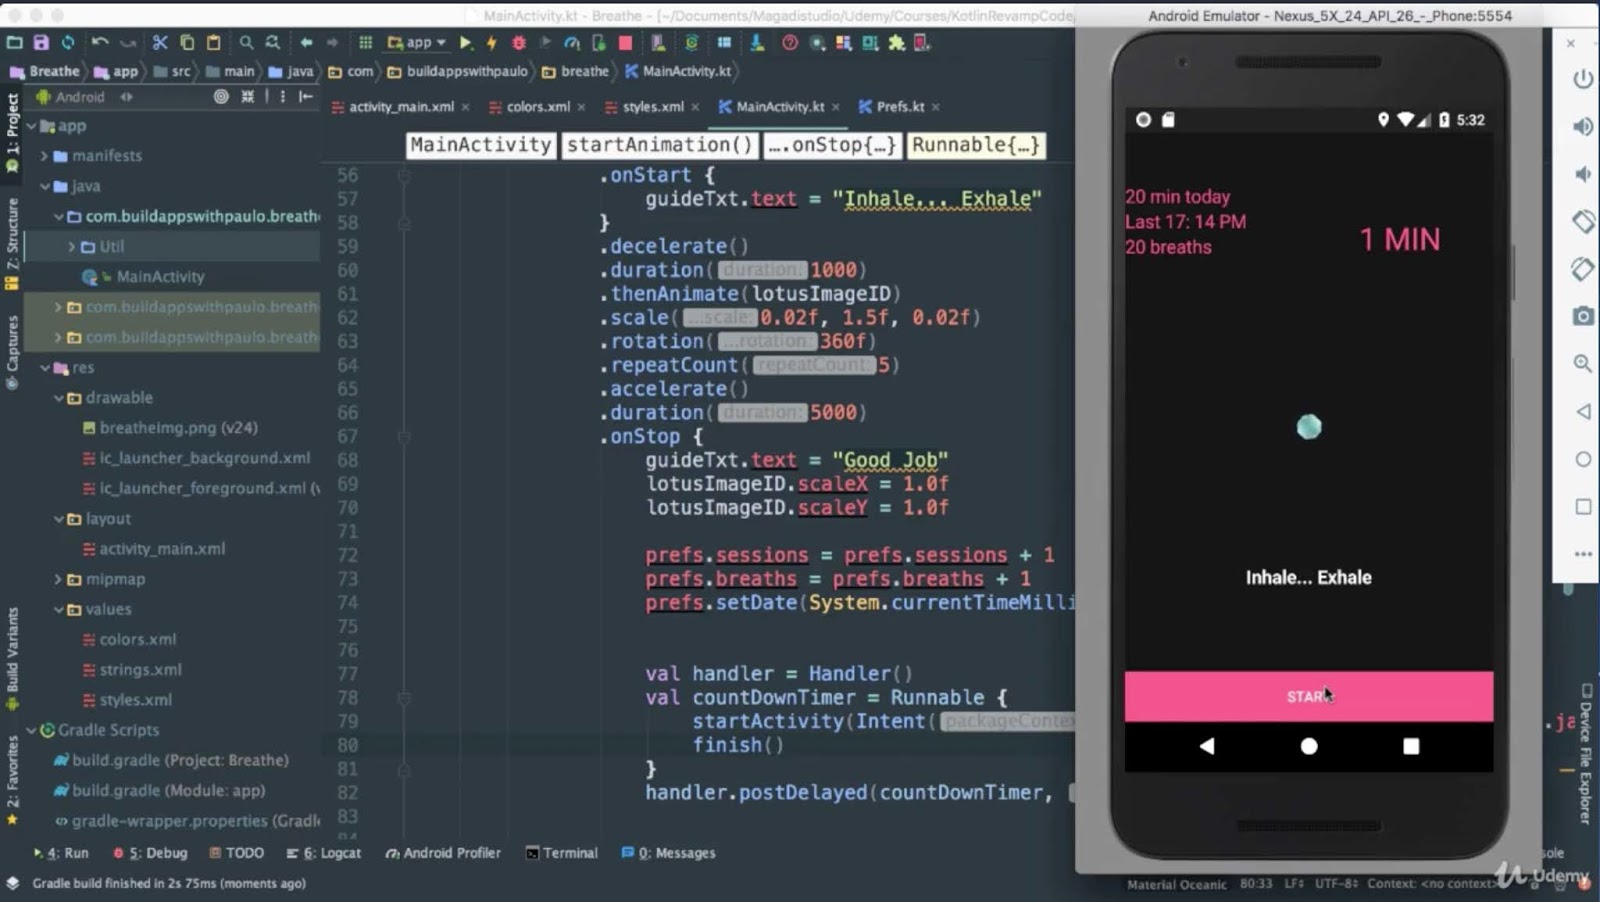Open the Android Profiler gauge icon

[571, 43]
